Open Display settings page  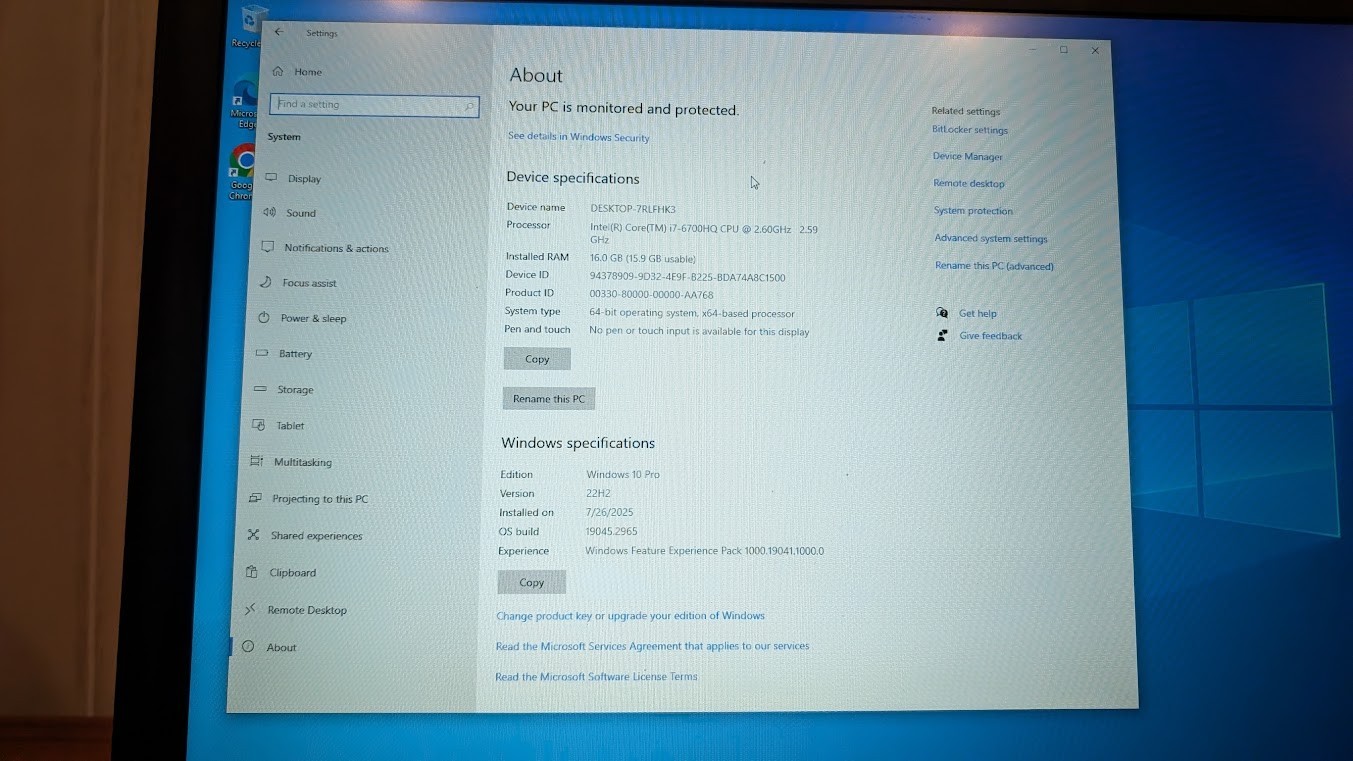coord(304,179)
